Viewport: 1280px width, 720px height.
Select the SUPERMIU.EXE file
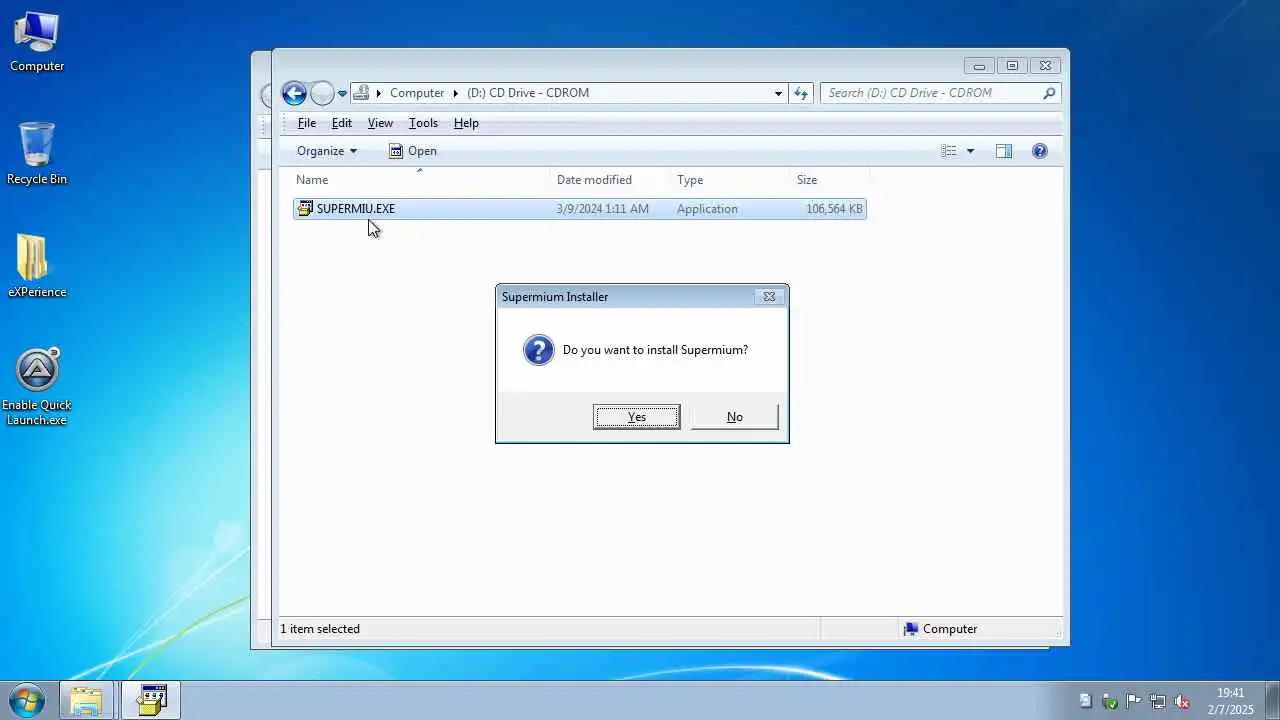pos(579,209)
